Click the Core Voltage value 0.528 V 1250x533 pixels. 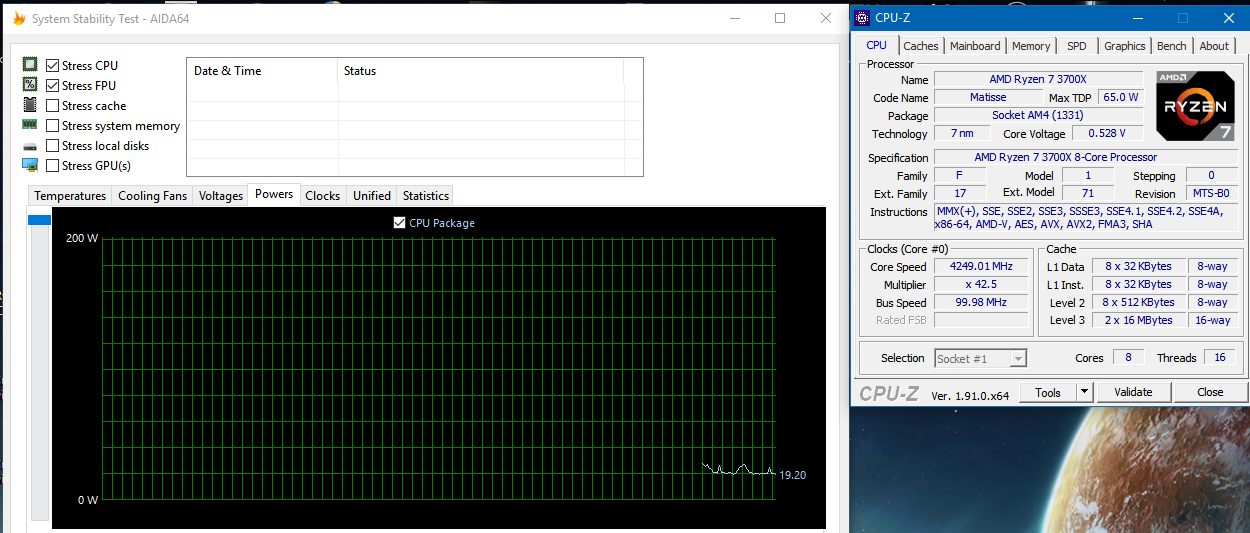(x=1107, y=133)
